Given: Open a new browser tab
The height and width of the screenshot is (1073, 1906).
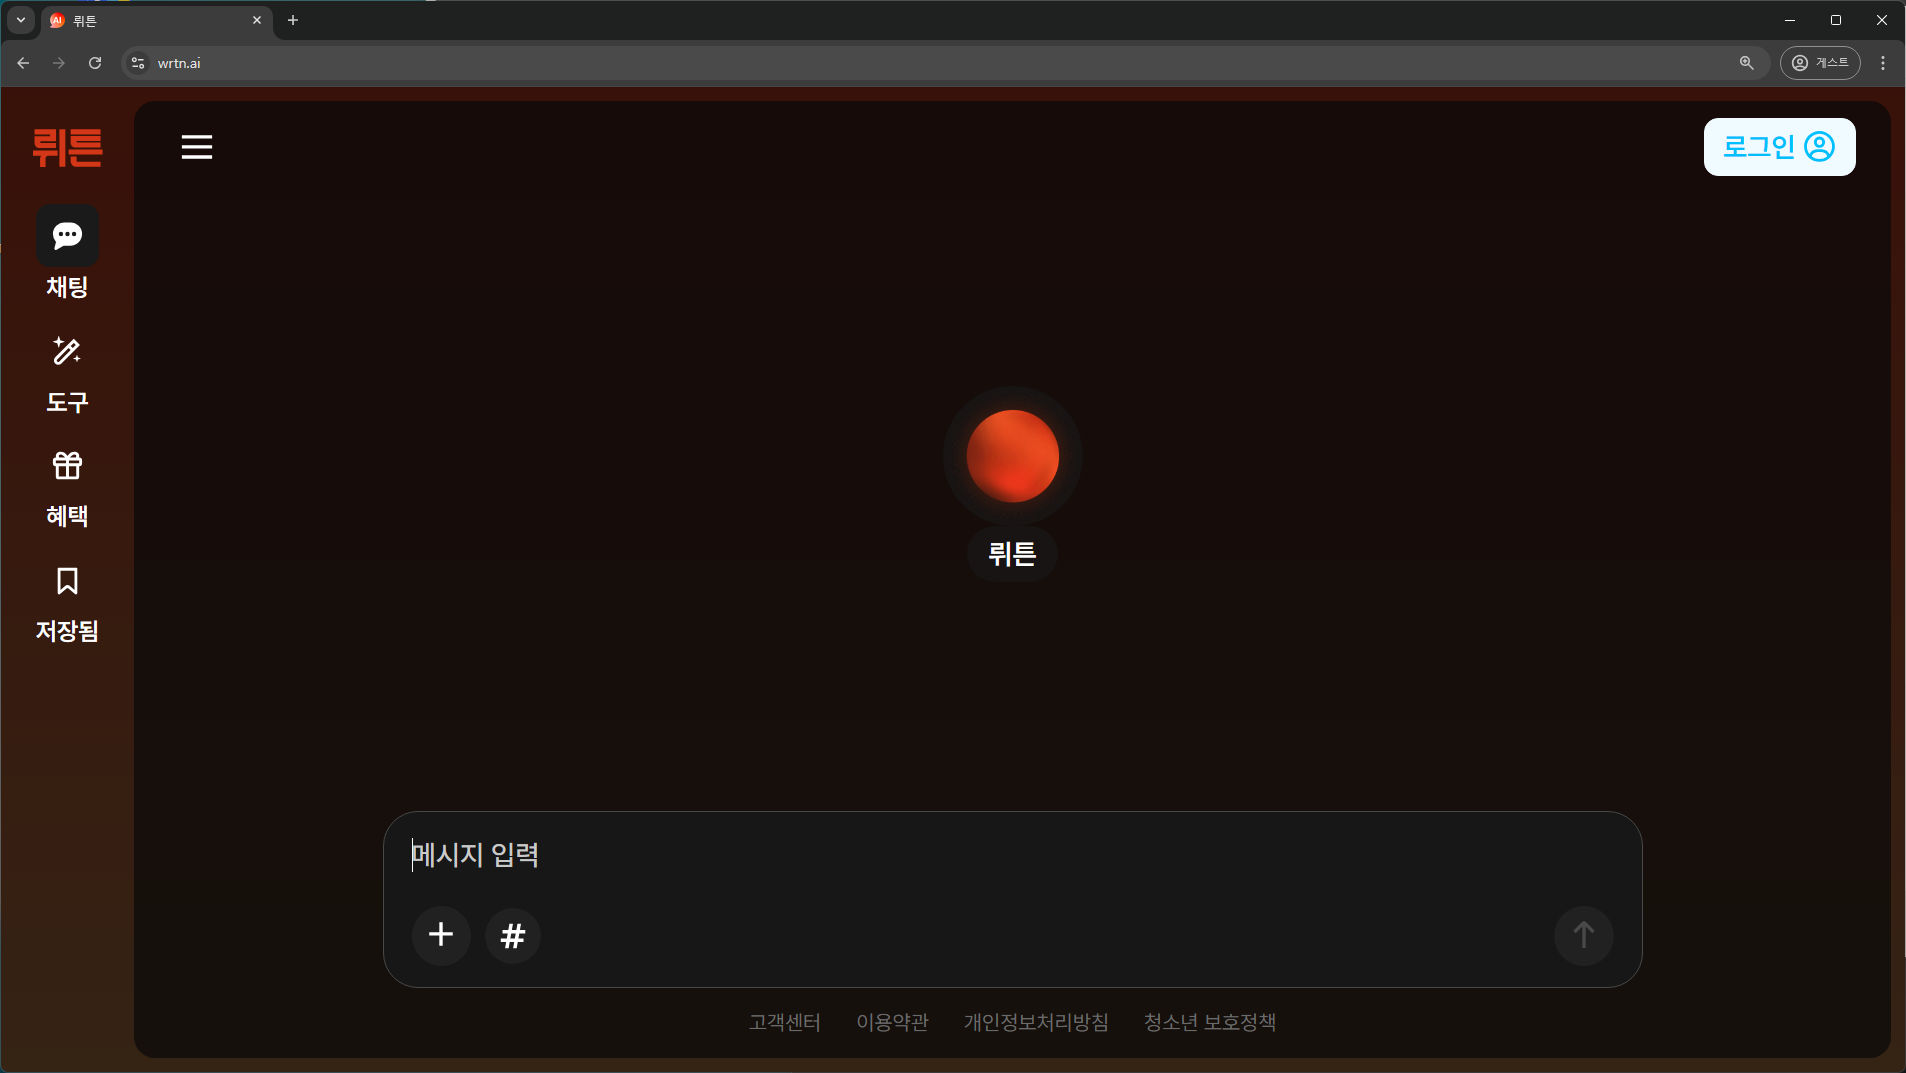Looking at the screenshot, I should point(293,20).
